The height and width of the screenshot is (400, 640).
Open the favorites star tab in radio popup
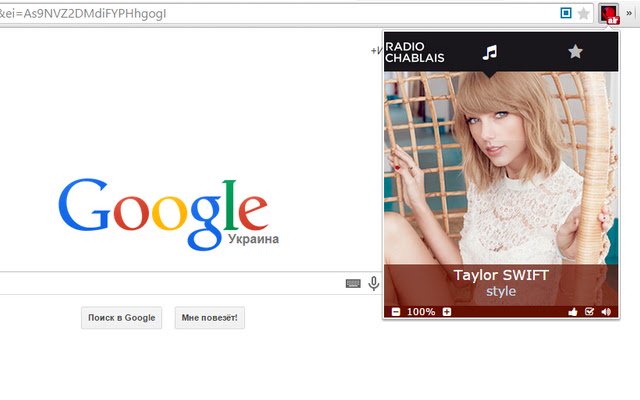pos(575,52)
